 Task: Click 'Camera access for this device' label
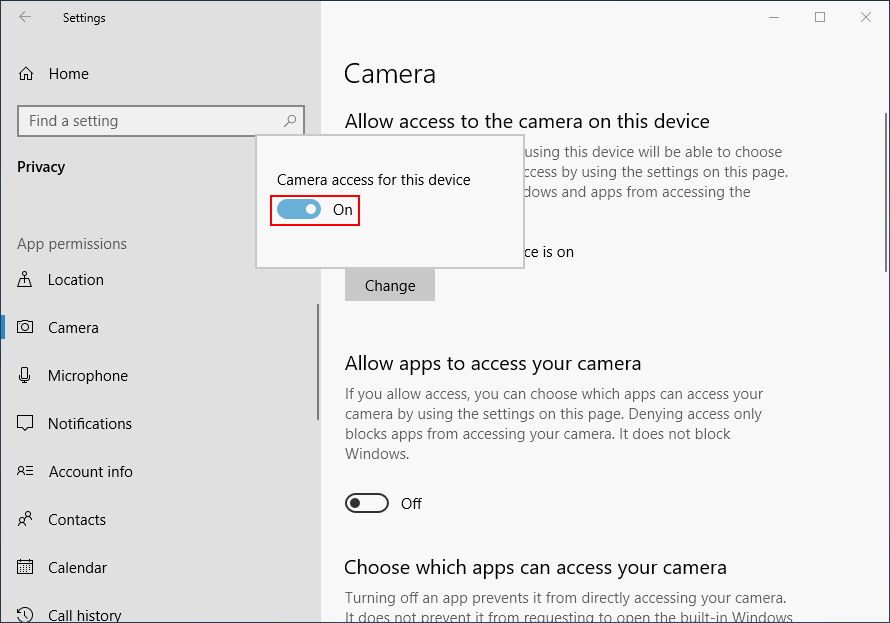tap(373, 180)
